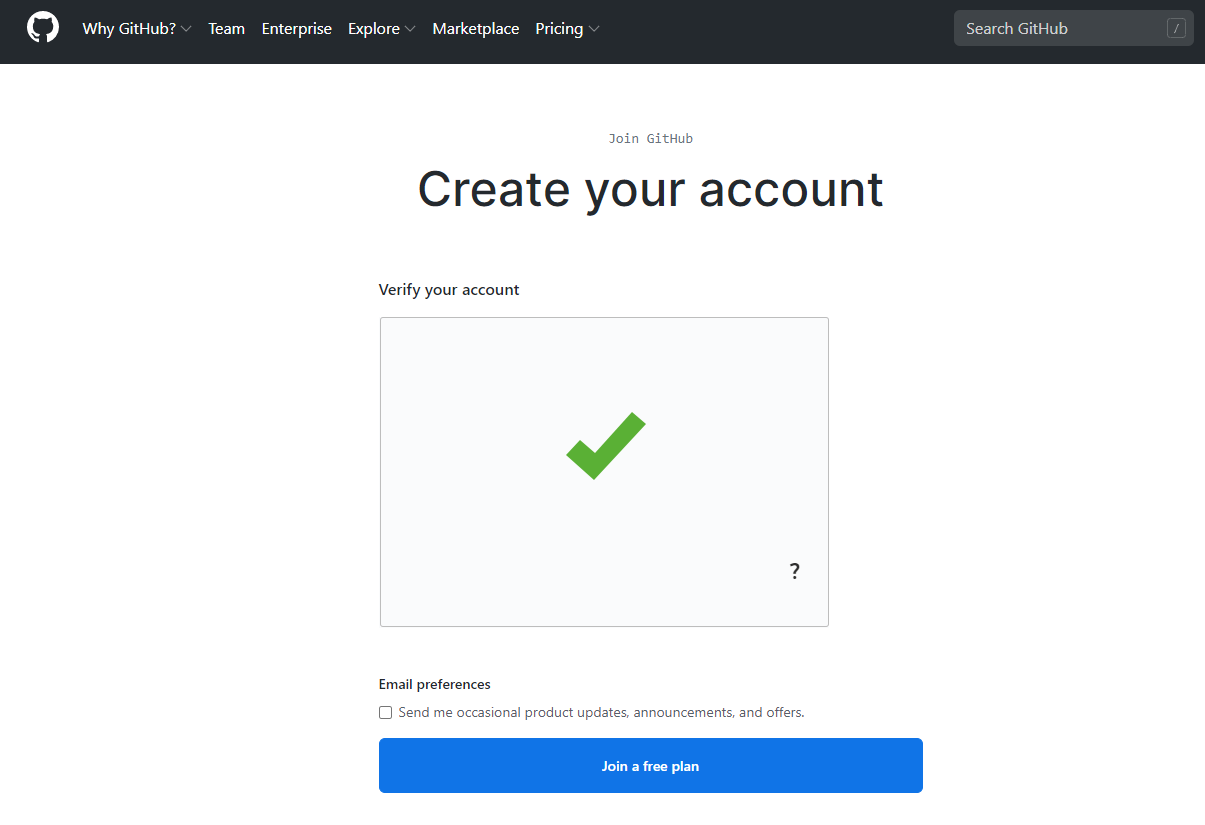Click the green verification checkmark
The height and width of the screenshot is (825, 1205).
pyautogui.click(x=606, y=445)
